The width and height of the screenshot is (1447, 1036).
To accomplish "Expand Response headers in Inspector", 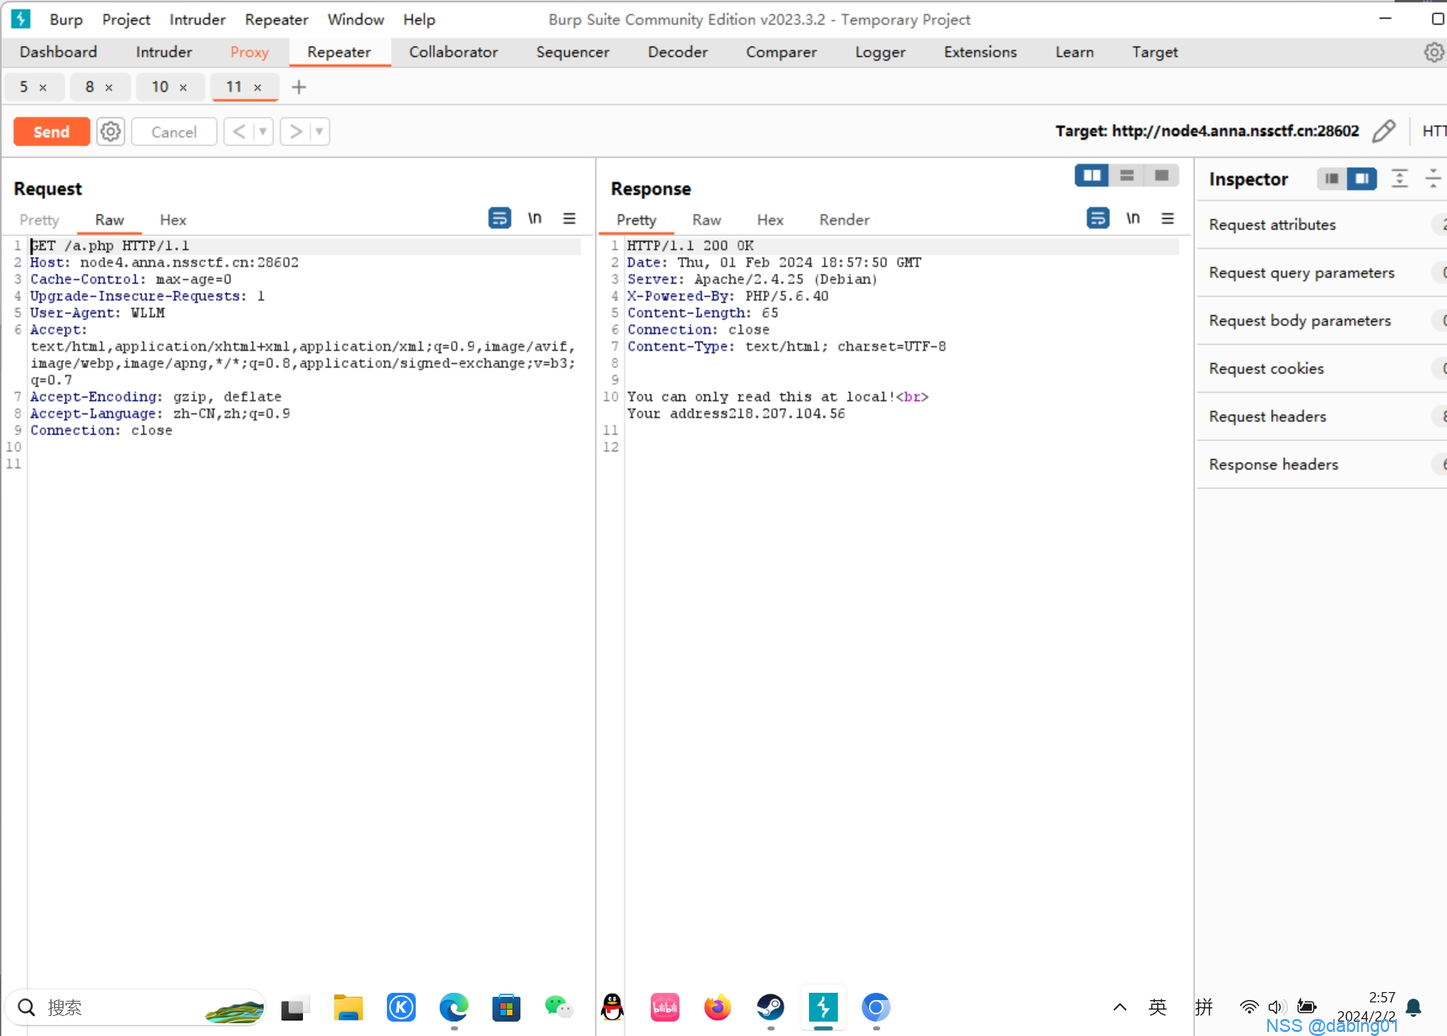I will [1322, 465].
